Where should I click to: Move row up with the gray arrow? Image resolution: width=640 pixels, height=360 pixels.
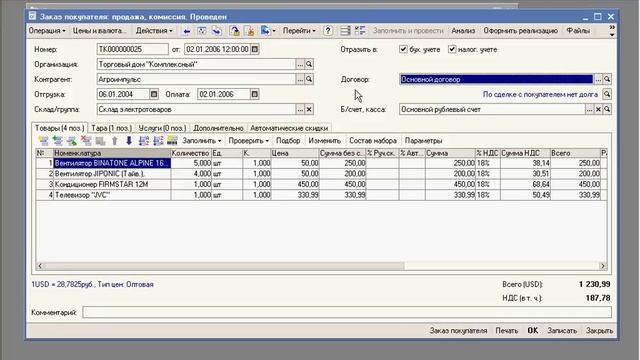115,141
